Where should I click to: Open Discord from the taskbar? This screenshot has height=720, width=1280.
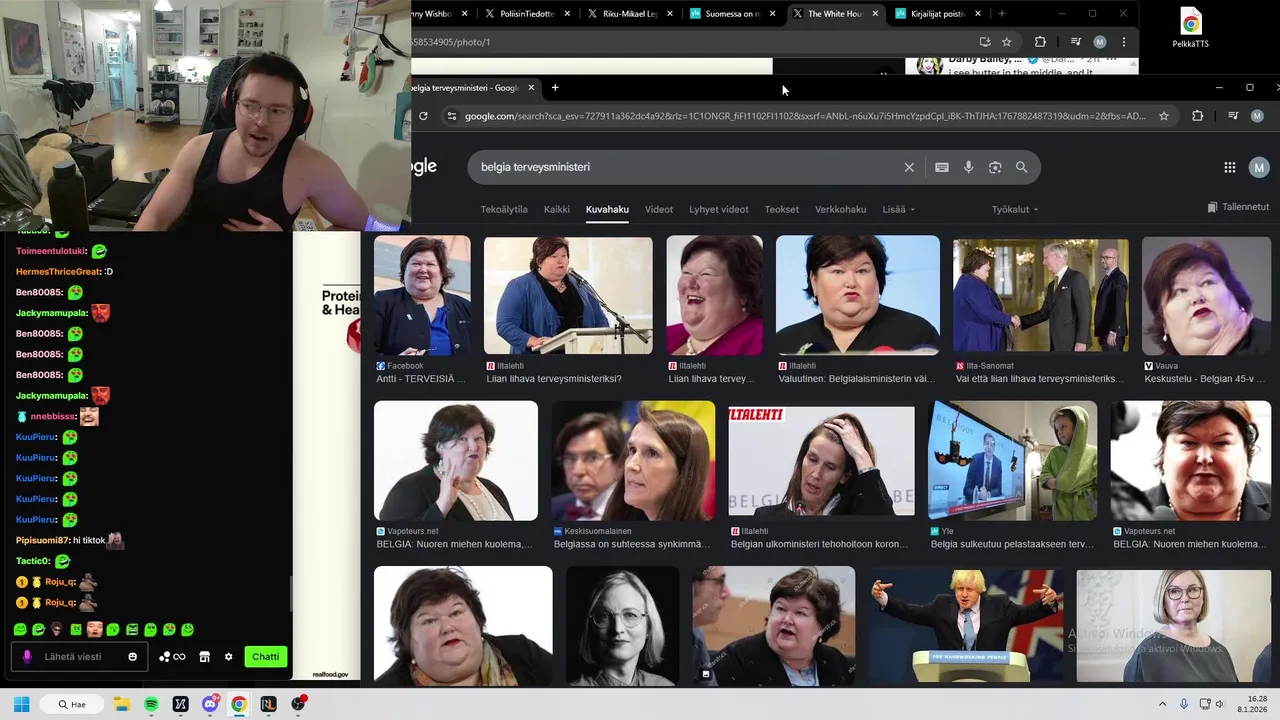pos(210,704)
